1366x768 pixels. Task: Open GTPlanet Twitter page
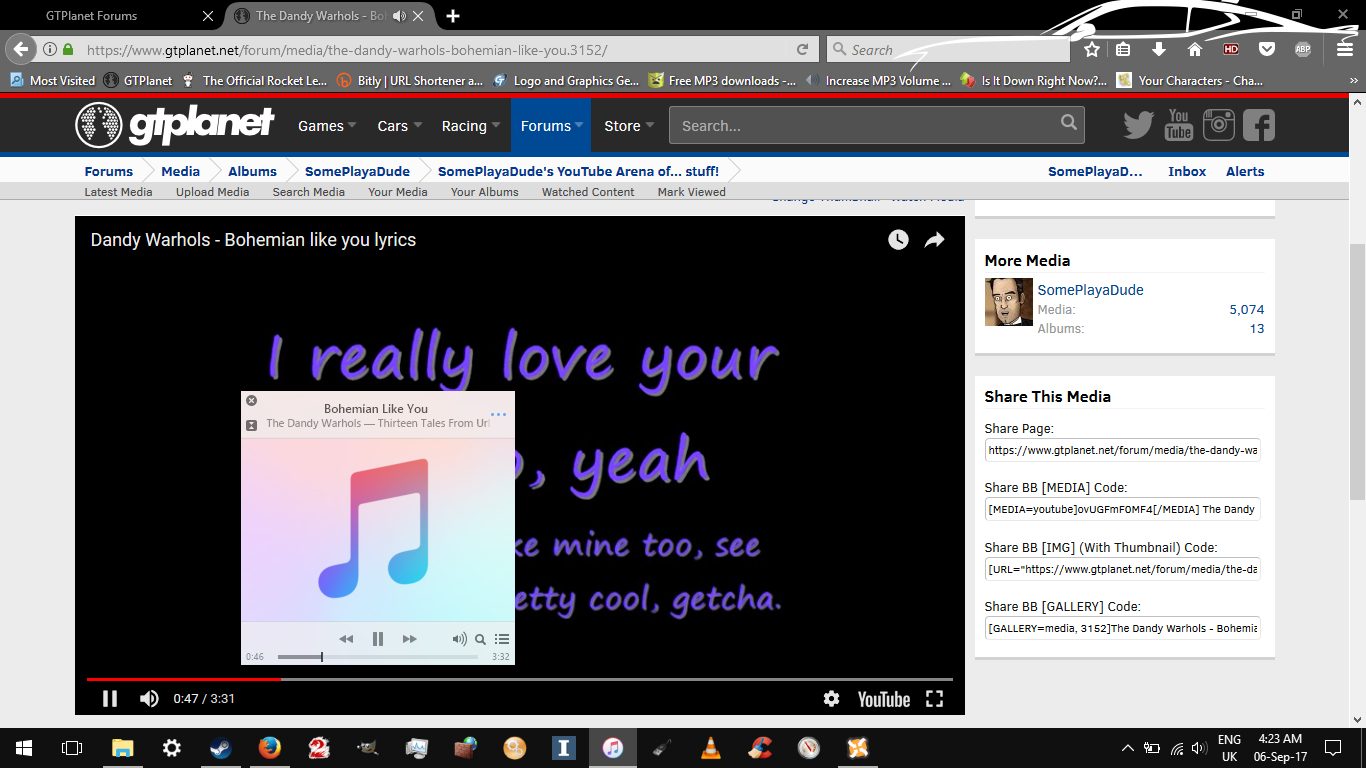(1138, 125)
